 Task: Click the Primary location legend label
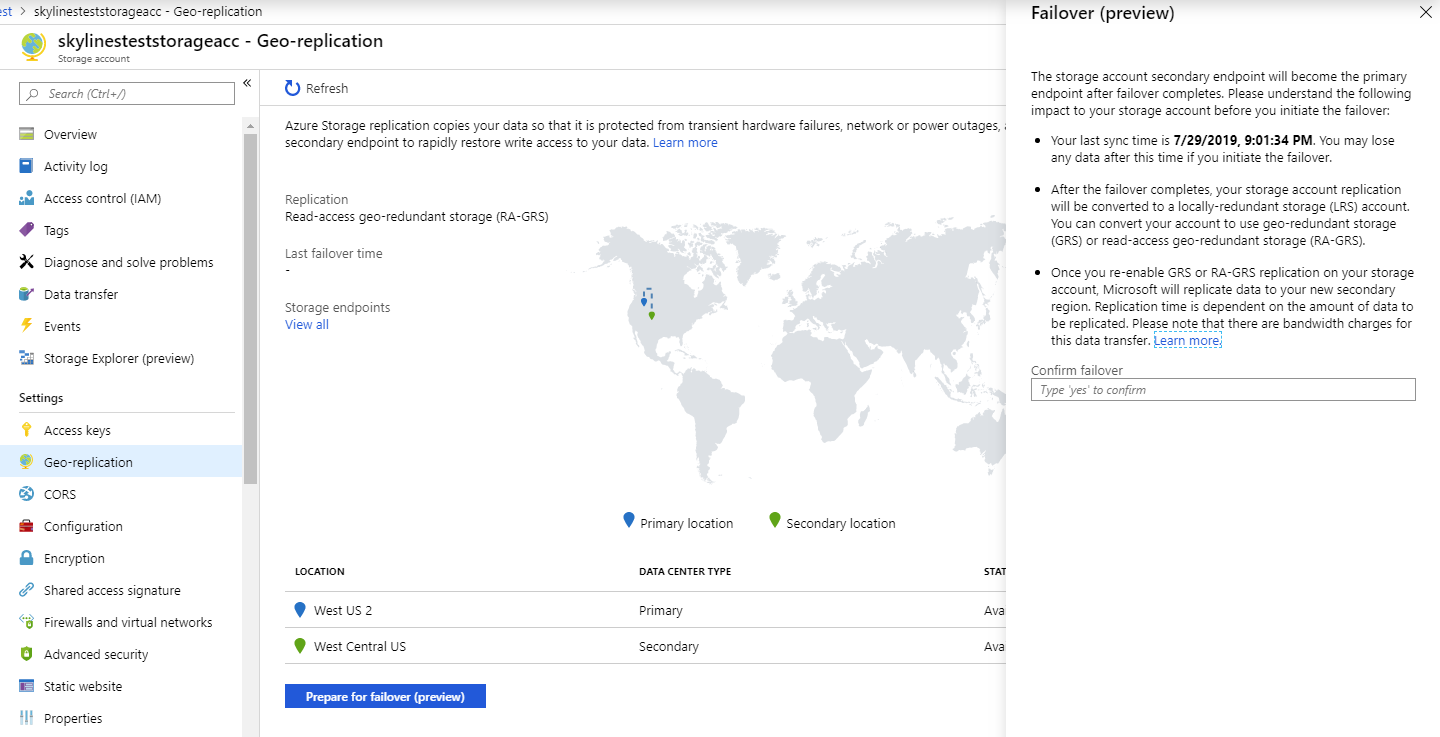(x=687, y=523)
